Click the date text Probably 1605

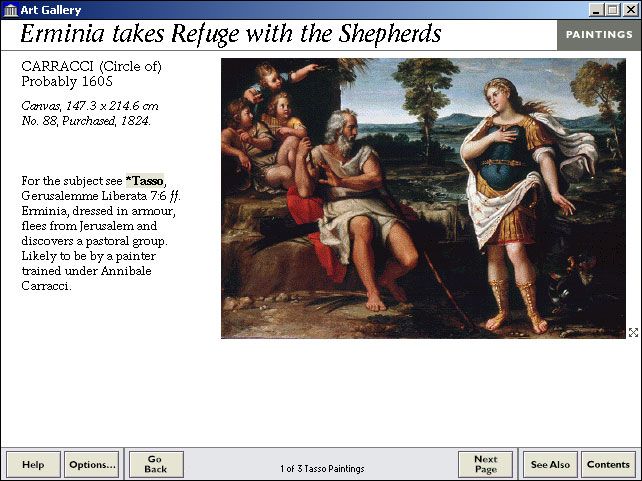tap(67, 81)
